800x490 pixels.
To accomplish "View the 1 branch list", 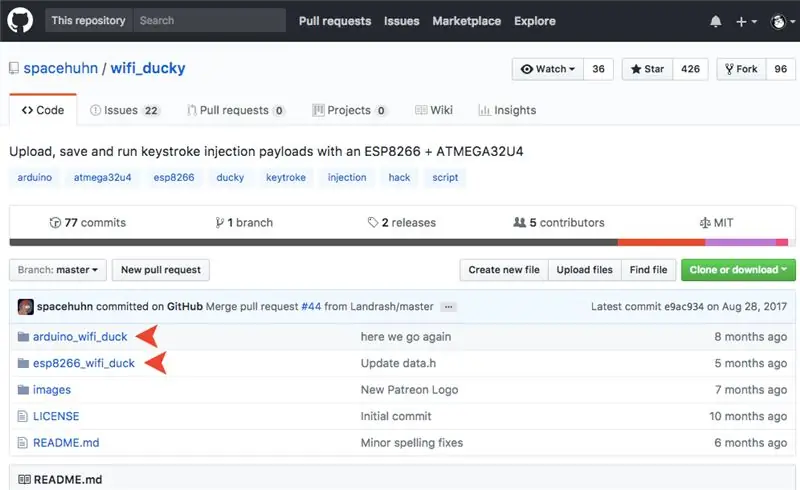I will [x=244, y=223].
